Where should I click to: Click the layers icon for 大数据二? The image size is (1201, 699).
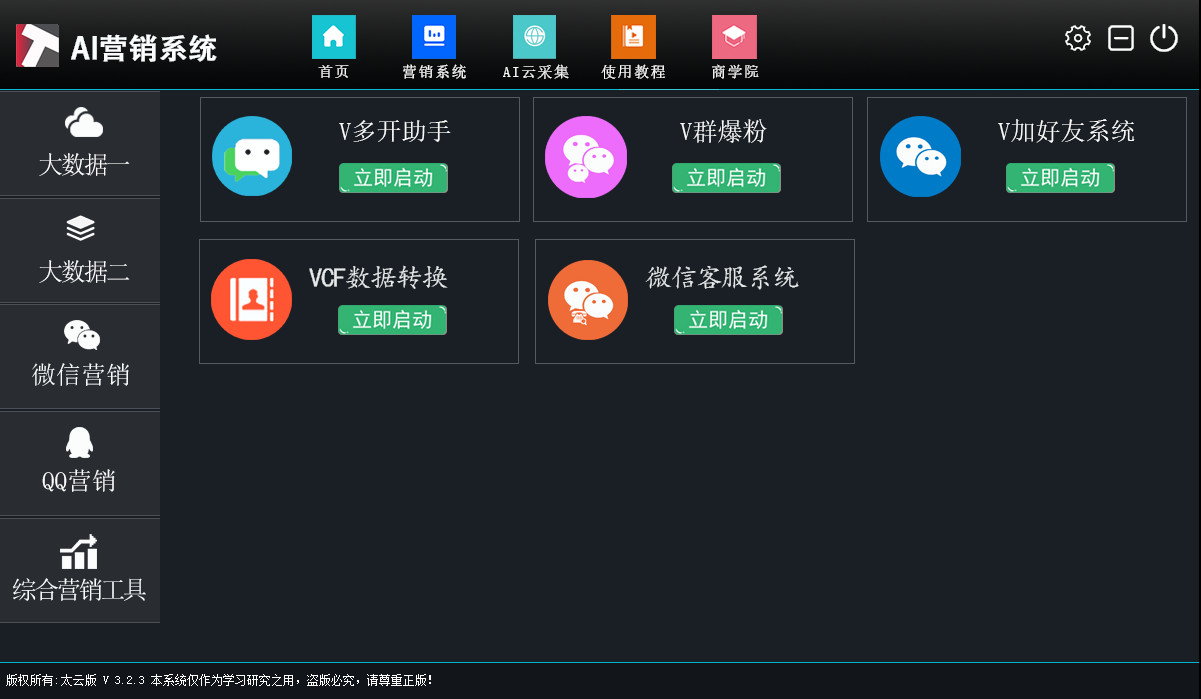[81, 229]
